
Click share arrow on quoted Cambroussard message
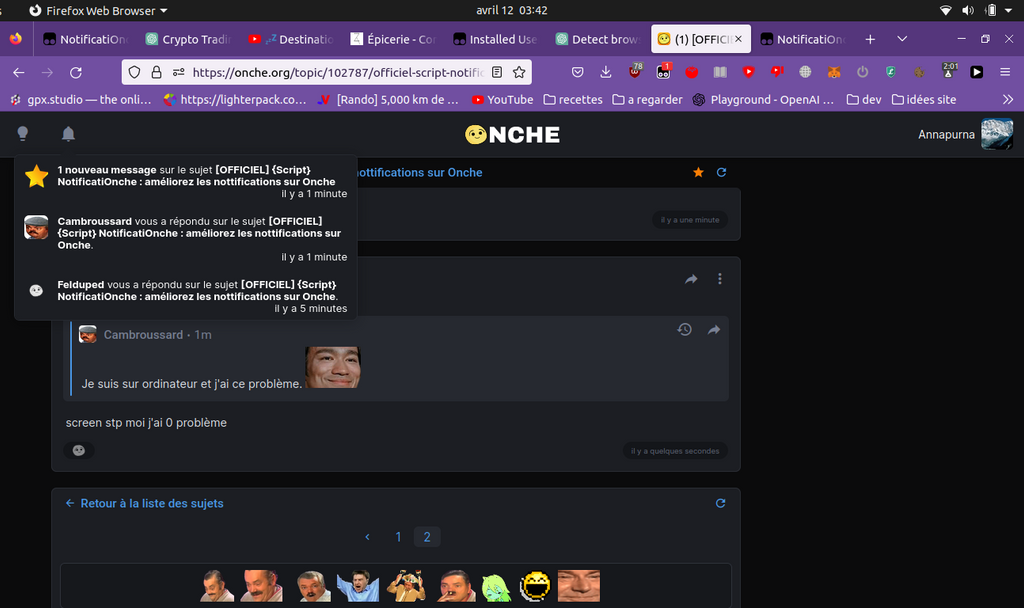[714, 330]
